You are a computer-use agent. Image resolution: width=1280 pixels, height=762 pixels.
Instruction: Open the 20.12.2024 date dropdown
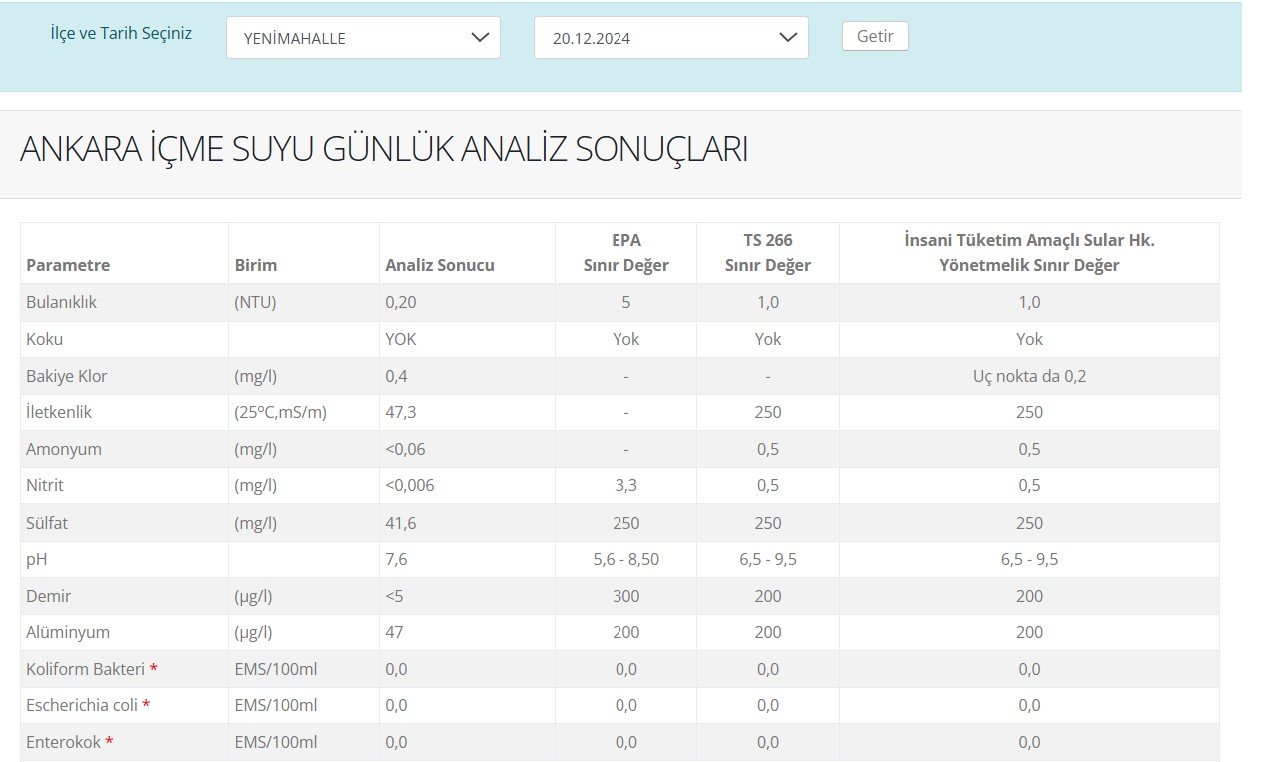(671, 38)
